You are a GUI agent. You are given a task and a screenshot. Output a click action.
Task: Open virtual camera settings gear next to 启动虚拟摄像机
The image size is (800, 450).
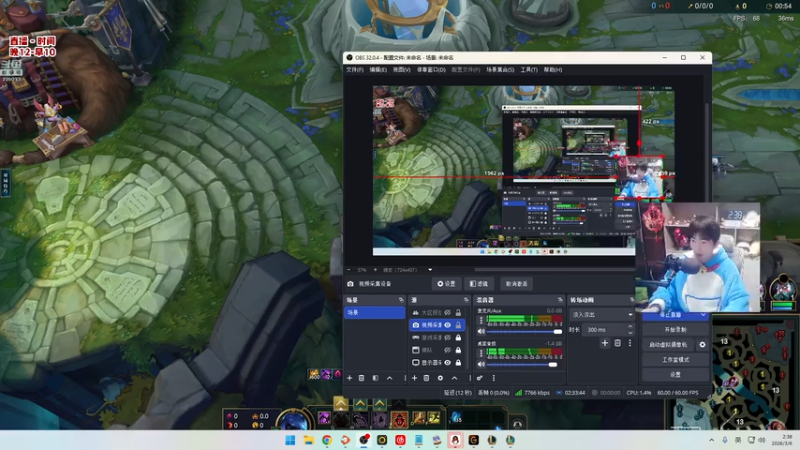702,345
